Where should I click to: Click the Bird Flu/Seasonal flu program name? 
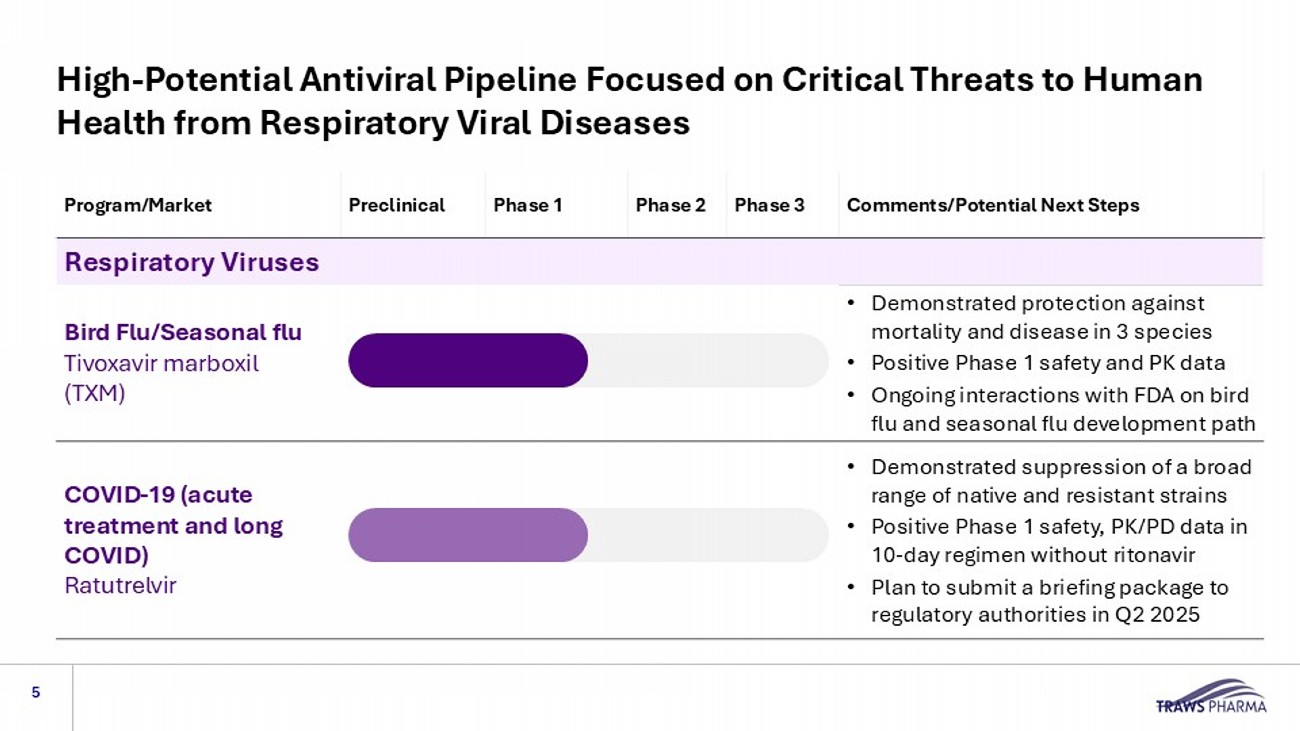[183, 332]
